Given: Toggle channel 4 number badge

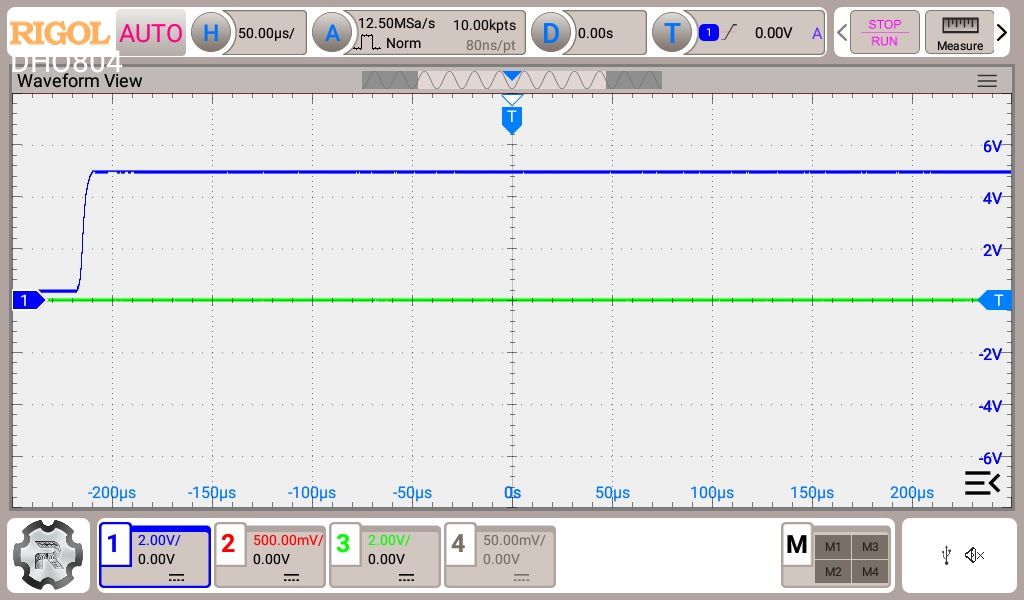Looking at the screenshot, I should [458, 543].
